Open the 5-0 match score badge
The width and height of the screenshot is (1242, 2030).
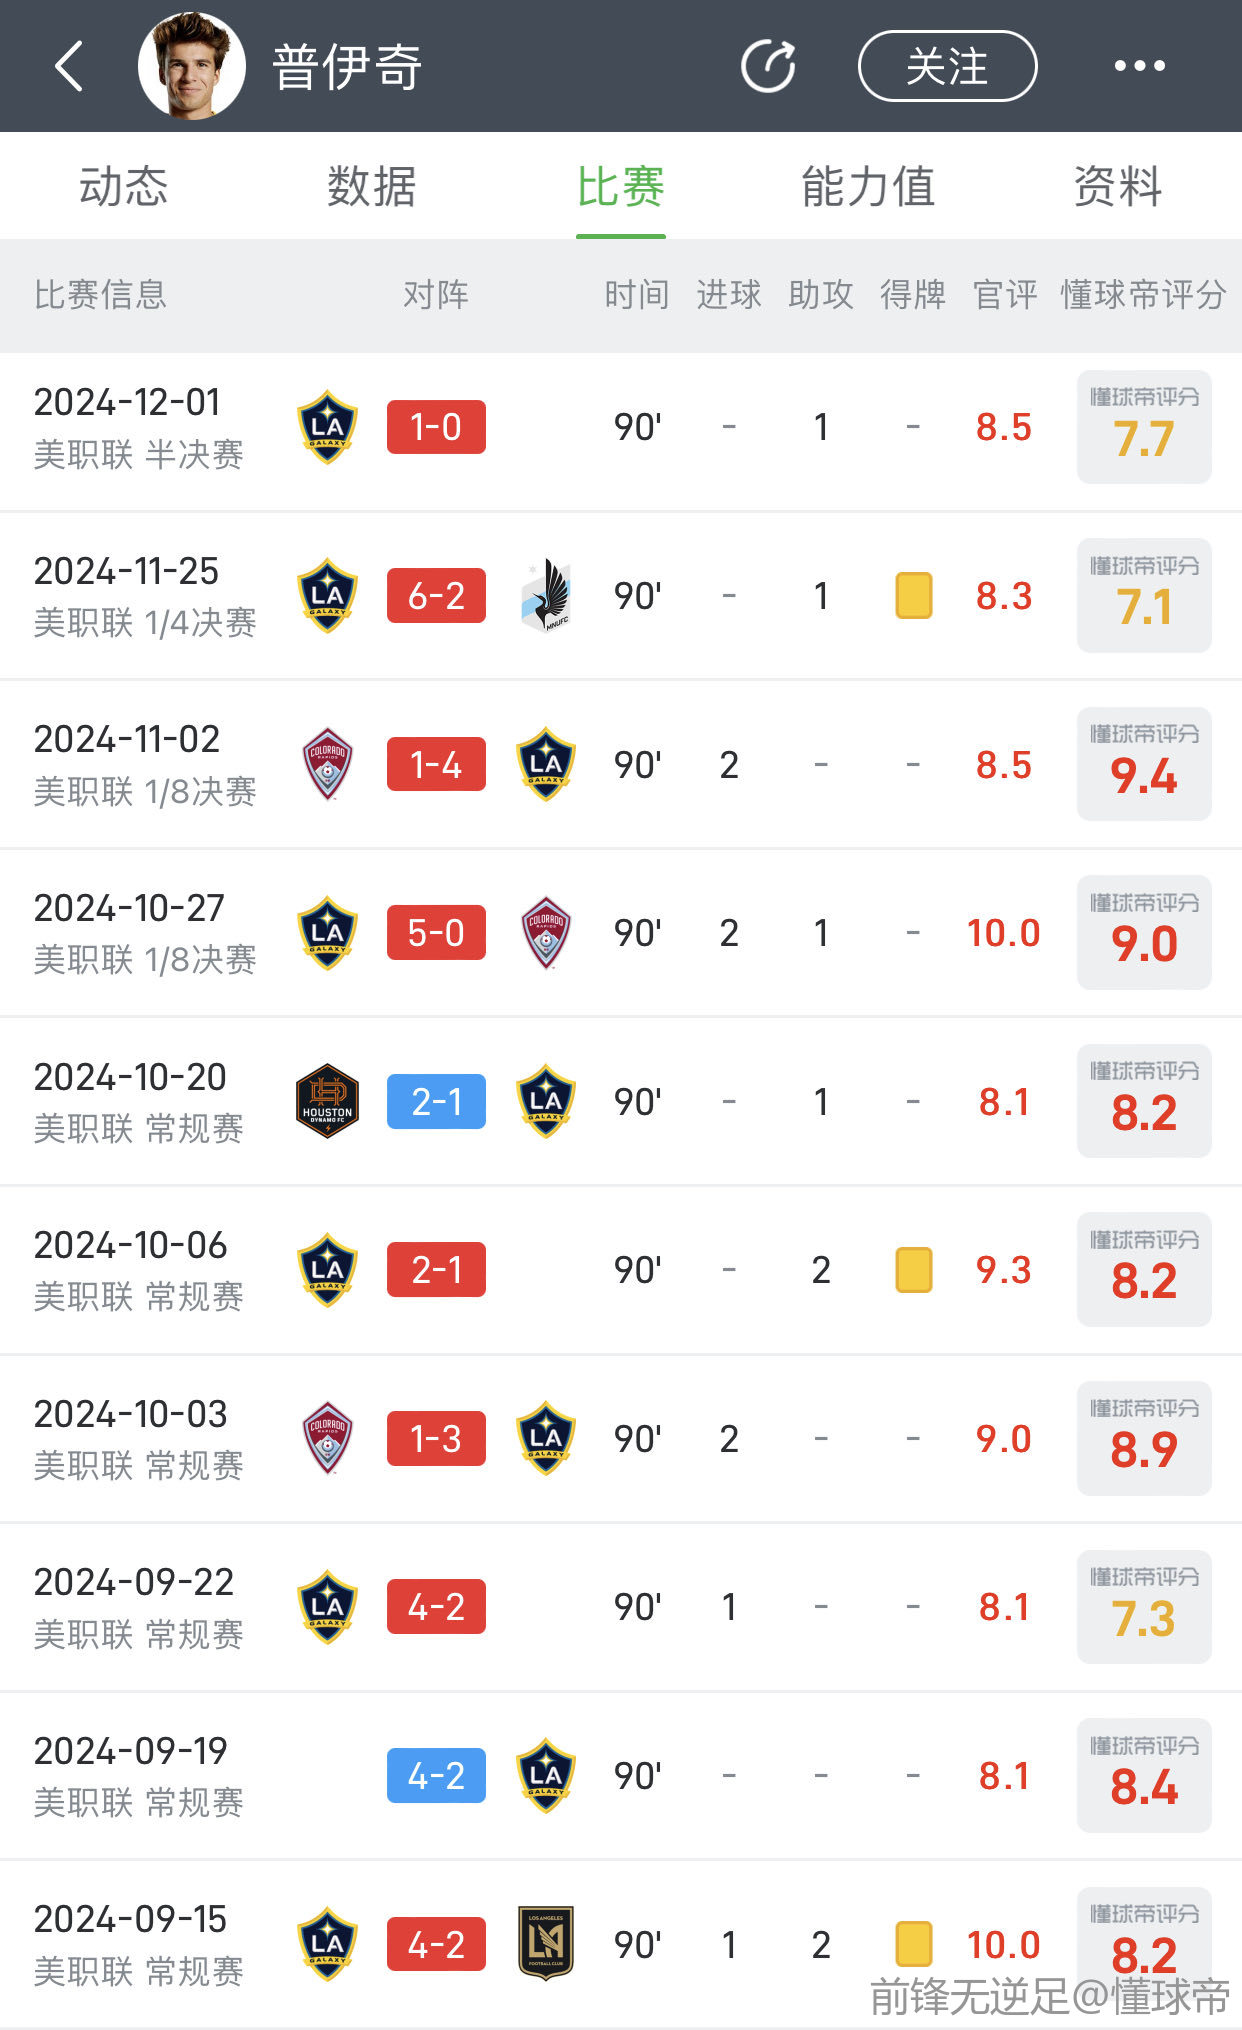click(436, 933)
